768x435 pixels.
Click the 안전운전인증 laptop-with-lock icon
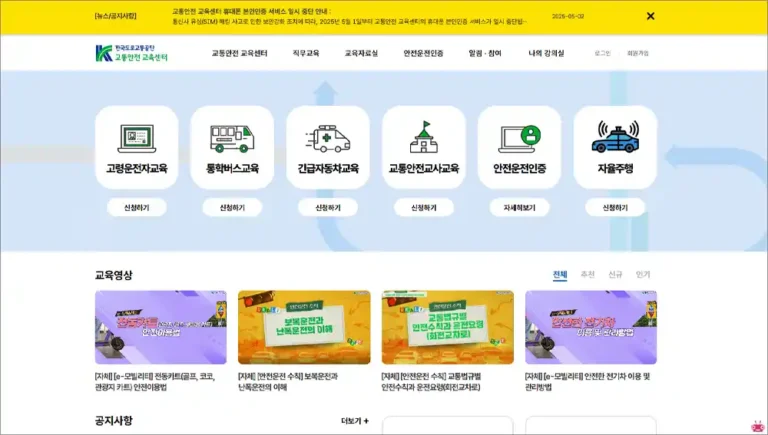(519, 139)
